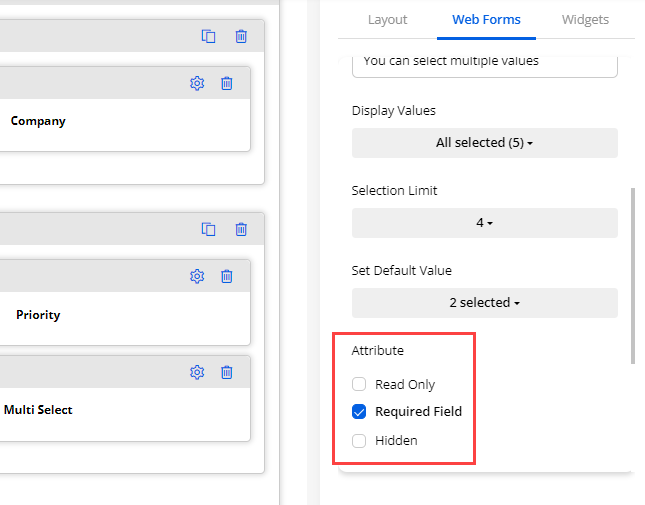This screenshot has height=505, width=645.
Task: Tick the Hidden attribute checkbox
Action: pos(359,440)
